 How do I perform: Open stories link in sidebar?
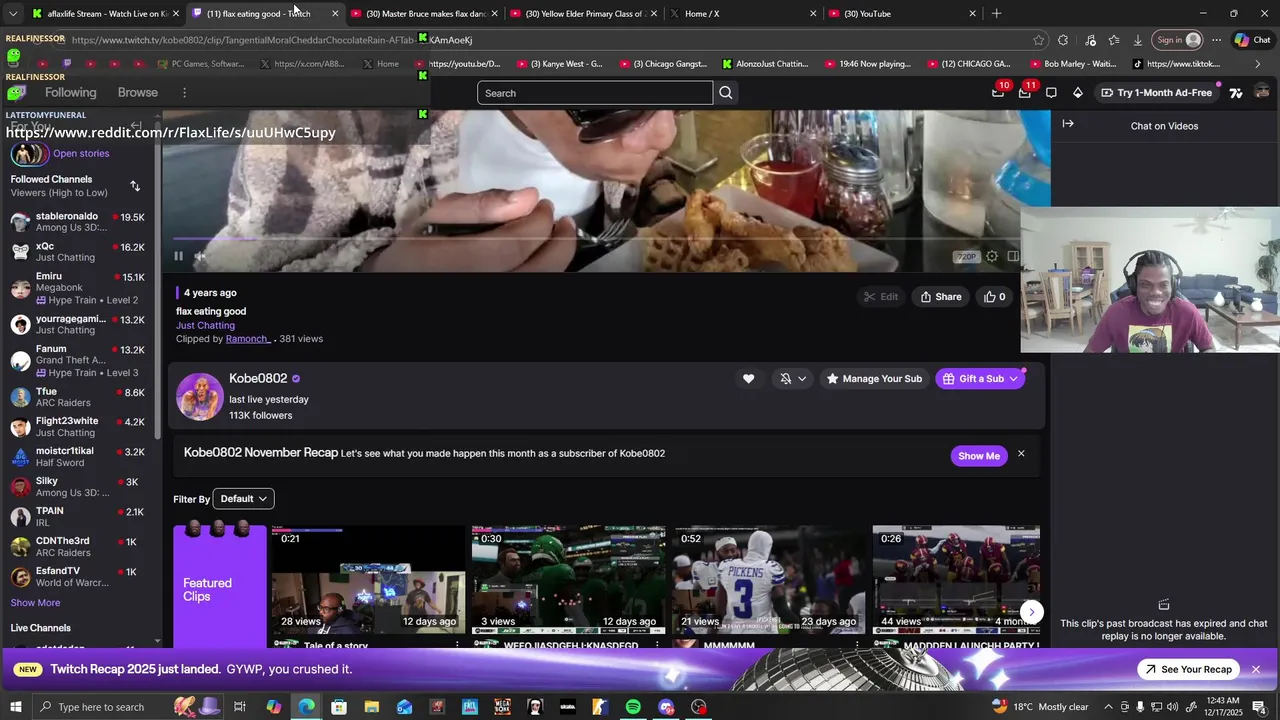pos(81,154)
